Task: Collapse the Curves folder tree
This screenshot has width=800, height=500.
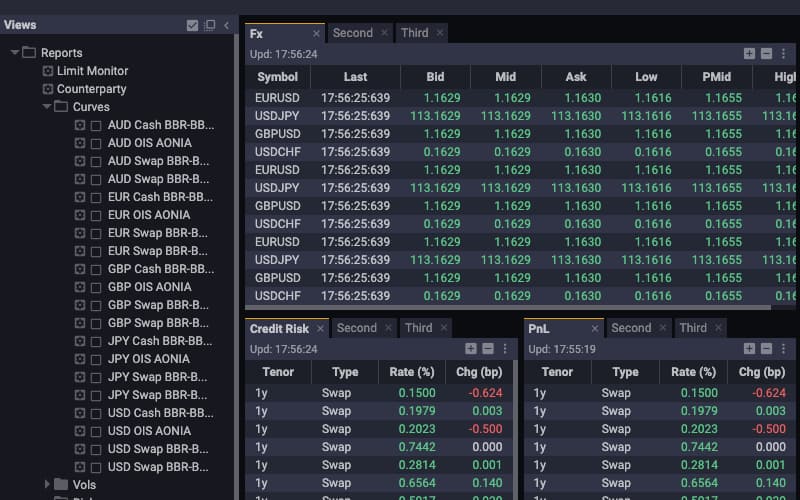Action: 47,107
